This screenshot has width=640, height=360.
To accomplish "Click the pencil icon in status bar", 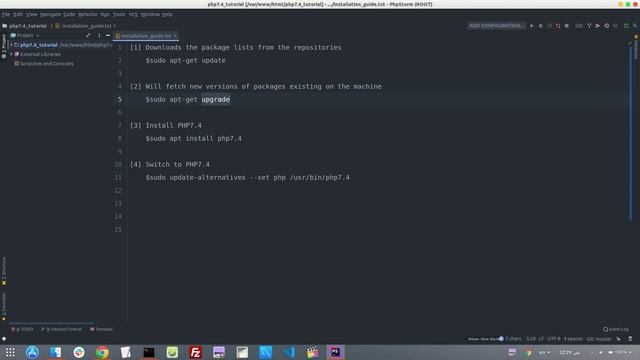I will (618, 339).
